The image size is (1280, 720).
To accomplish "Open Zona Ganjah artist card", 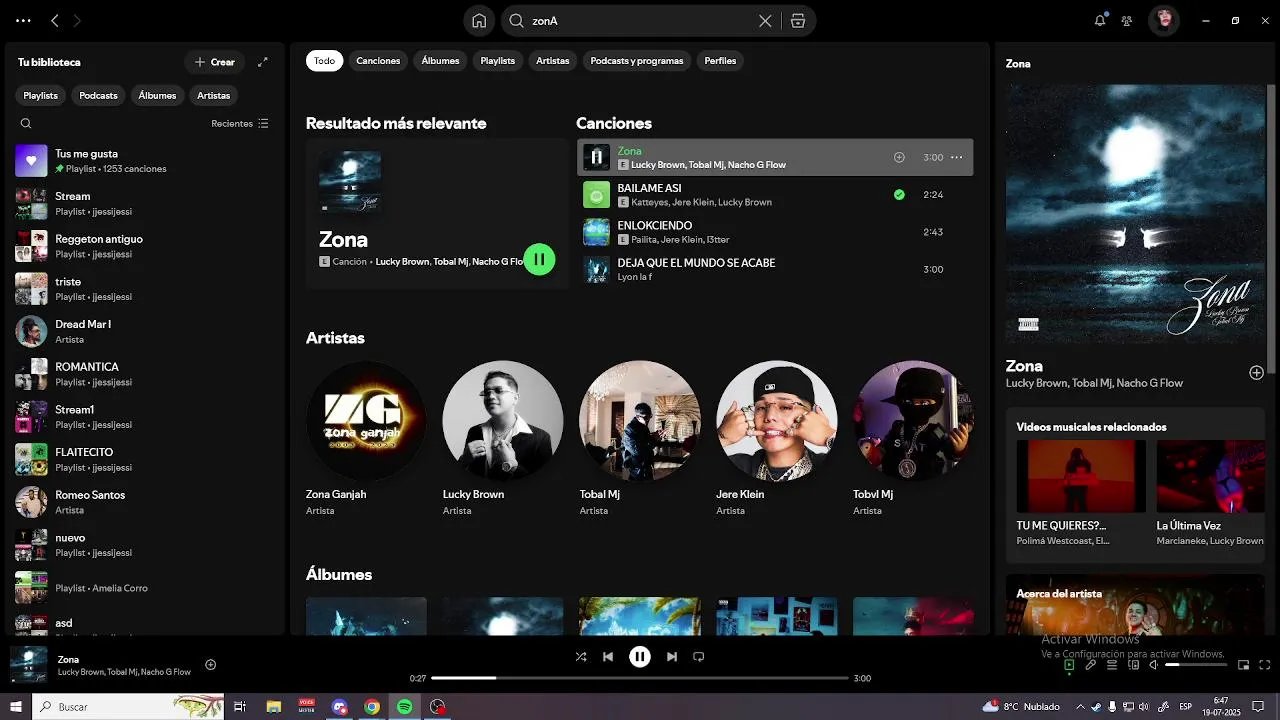I will pos(366,439).
